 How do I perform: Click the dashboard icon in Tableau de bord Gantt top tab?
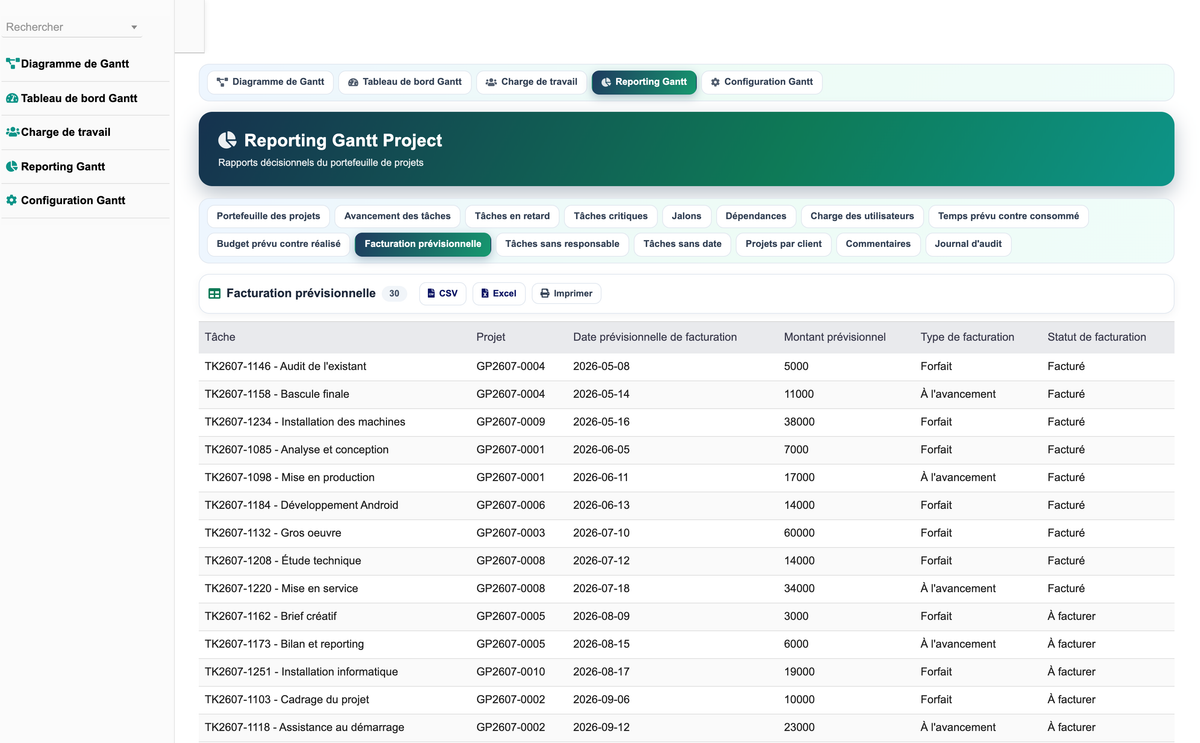(x=353, y=82)
